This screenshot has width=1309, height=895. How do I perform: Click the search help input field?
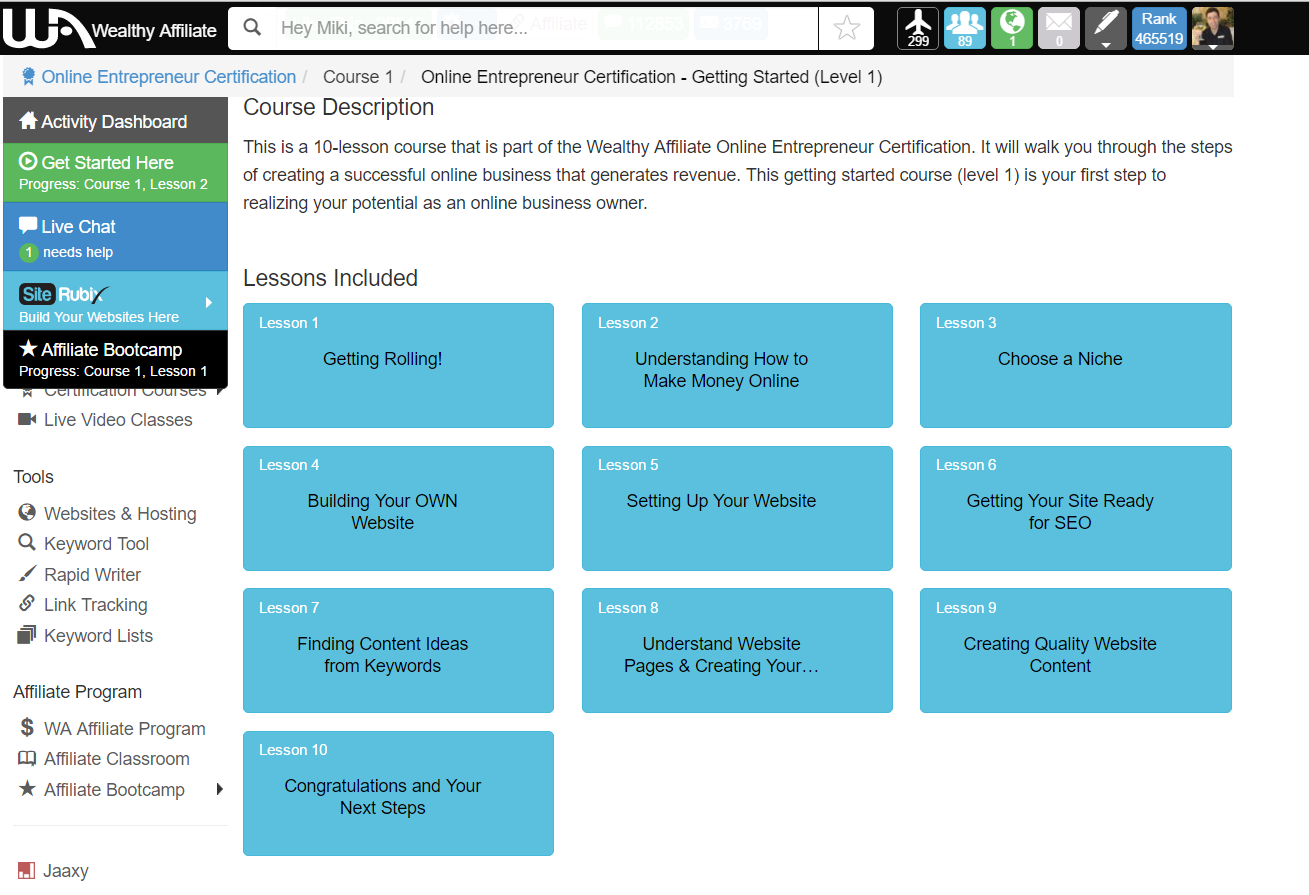(545, 28)
